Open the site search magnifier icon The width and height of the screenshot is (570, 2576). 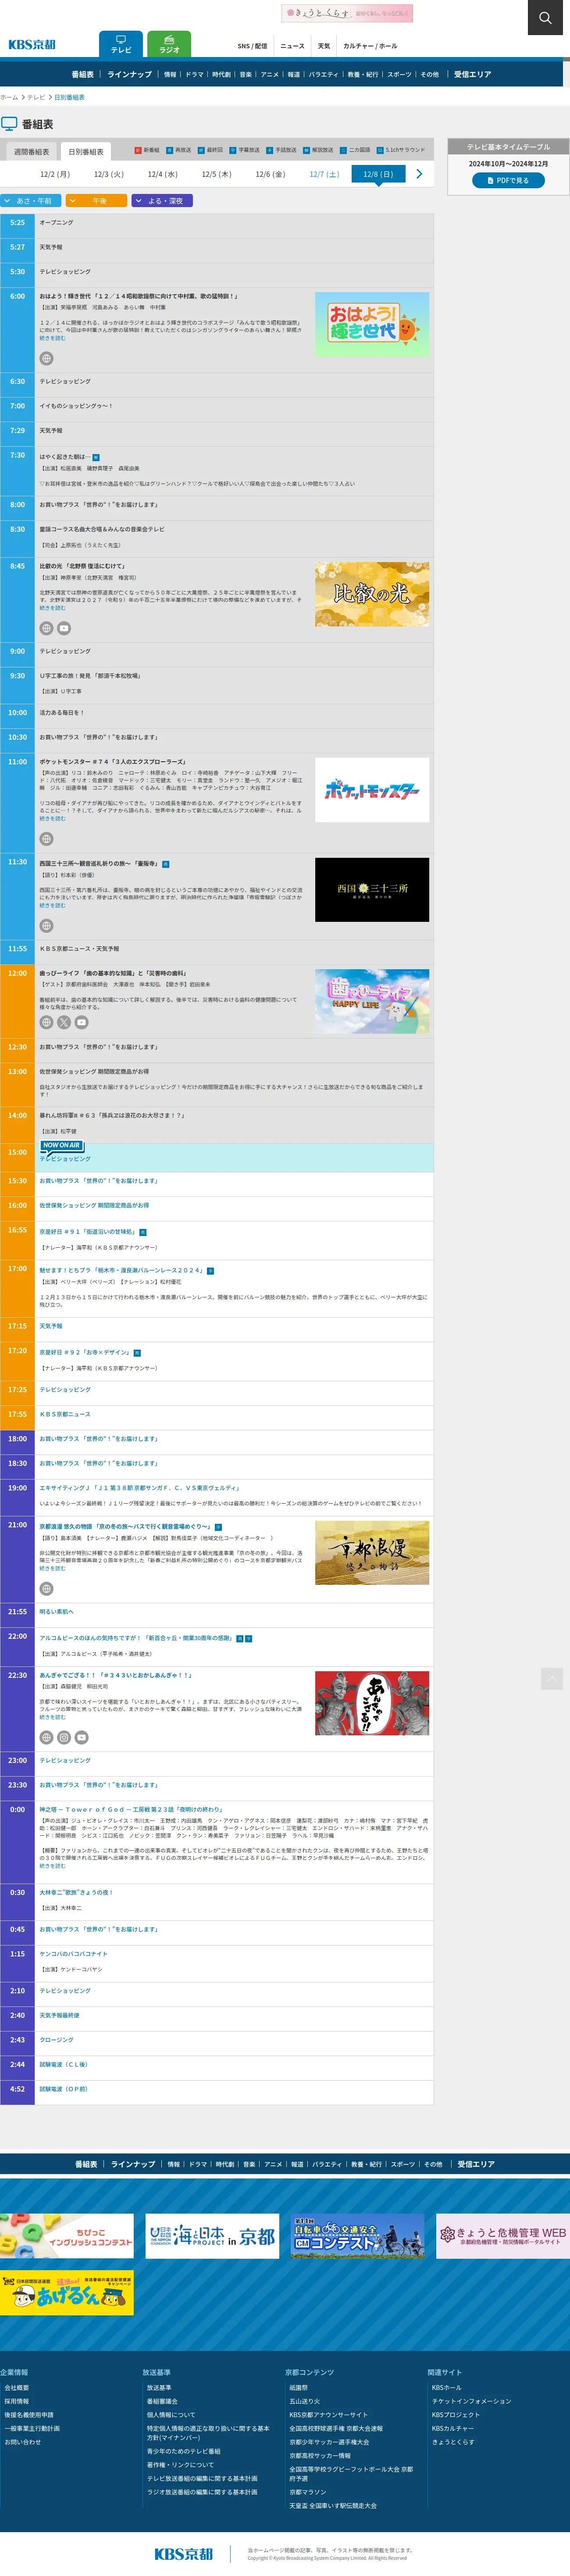[x=545, y=18]
